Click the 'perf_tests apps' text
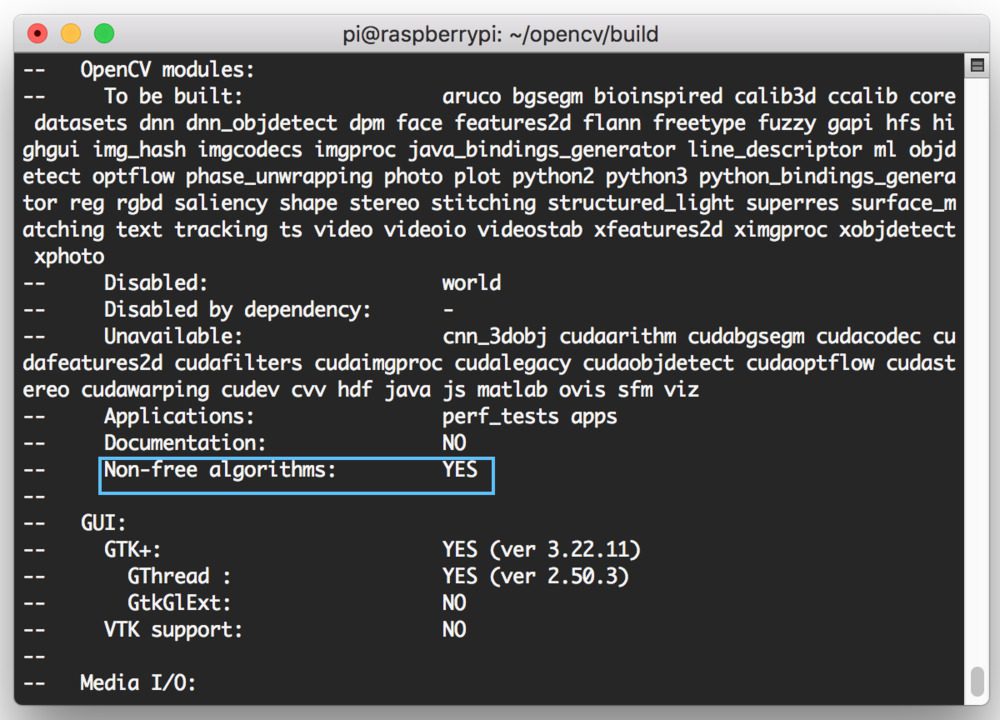 tap(530, 416)
